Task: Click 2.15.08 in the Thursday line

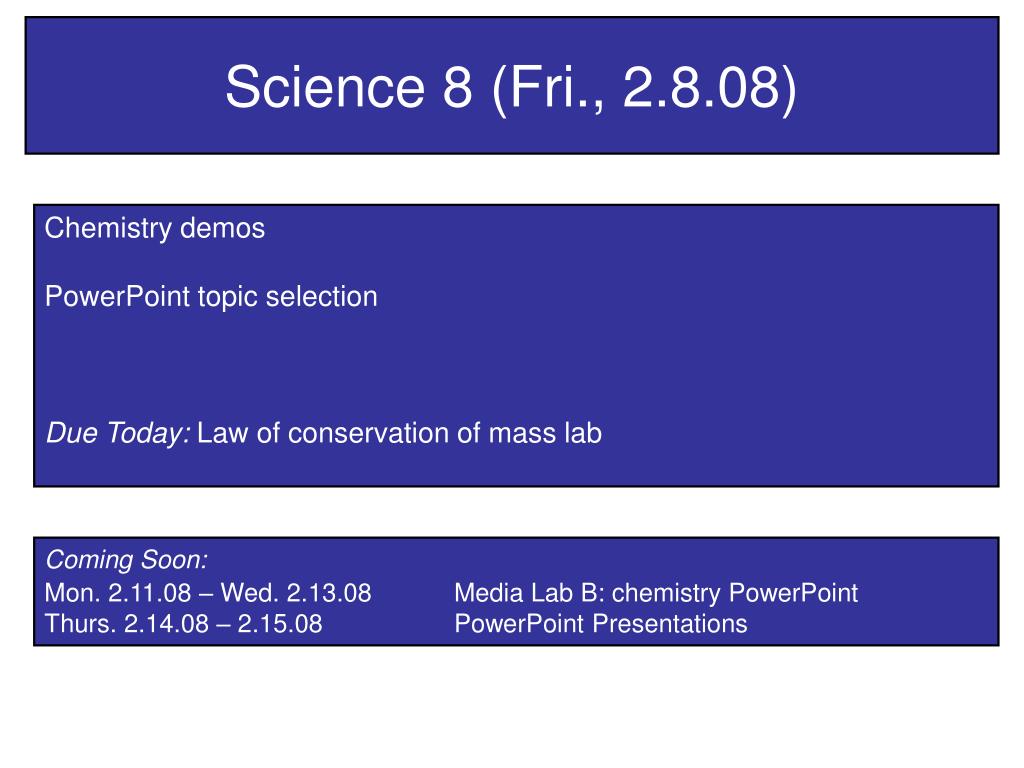Action: pyautogui.click(x=280, y=624)
